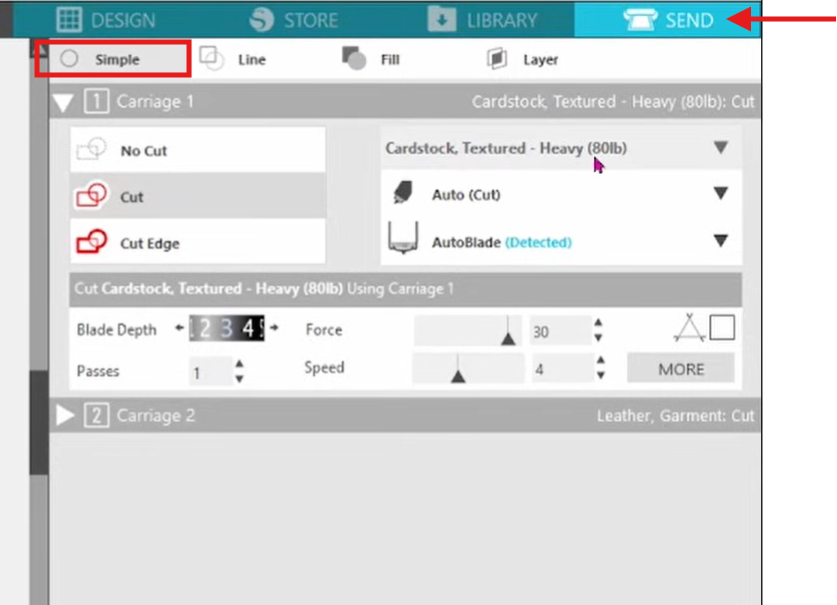
Task: Increase blade depth with right arrow
Action: coord(274,328)
